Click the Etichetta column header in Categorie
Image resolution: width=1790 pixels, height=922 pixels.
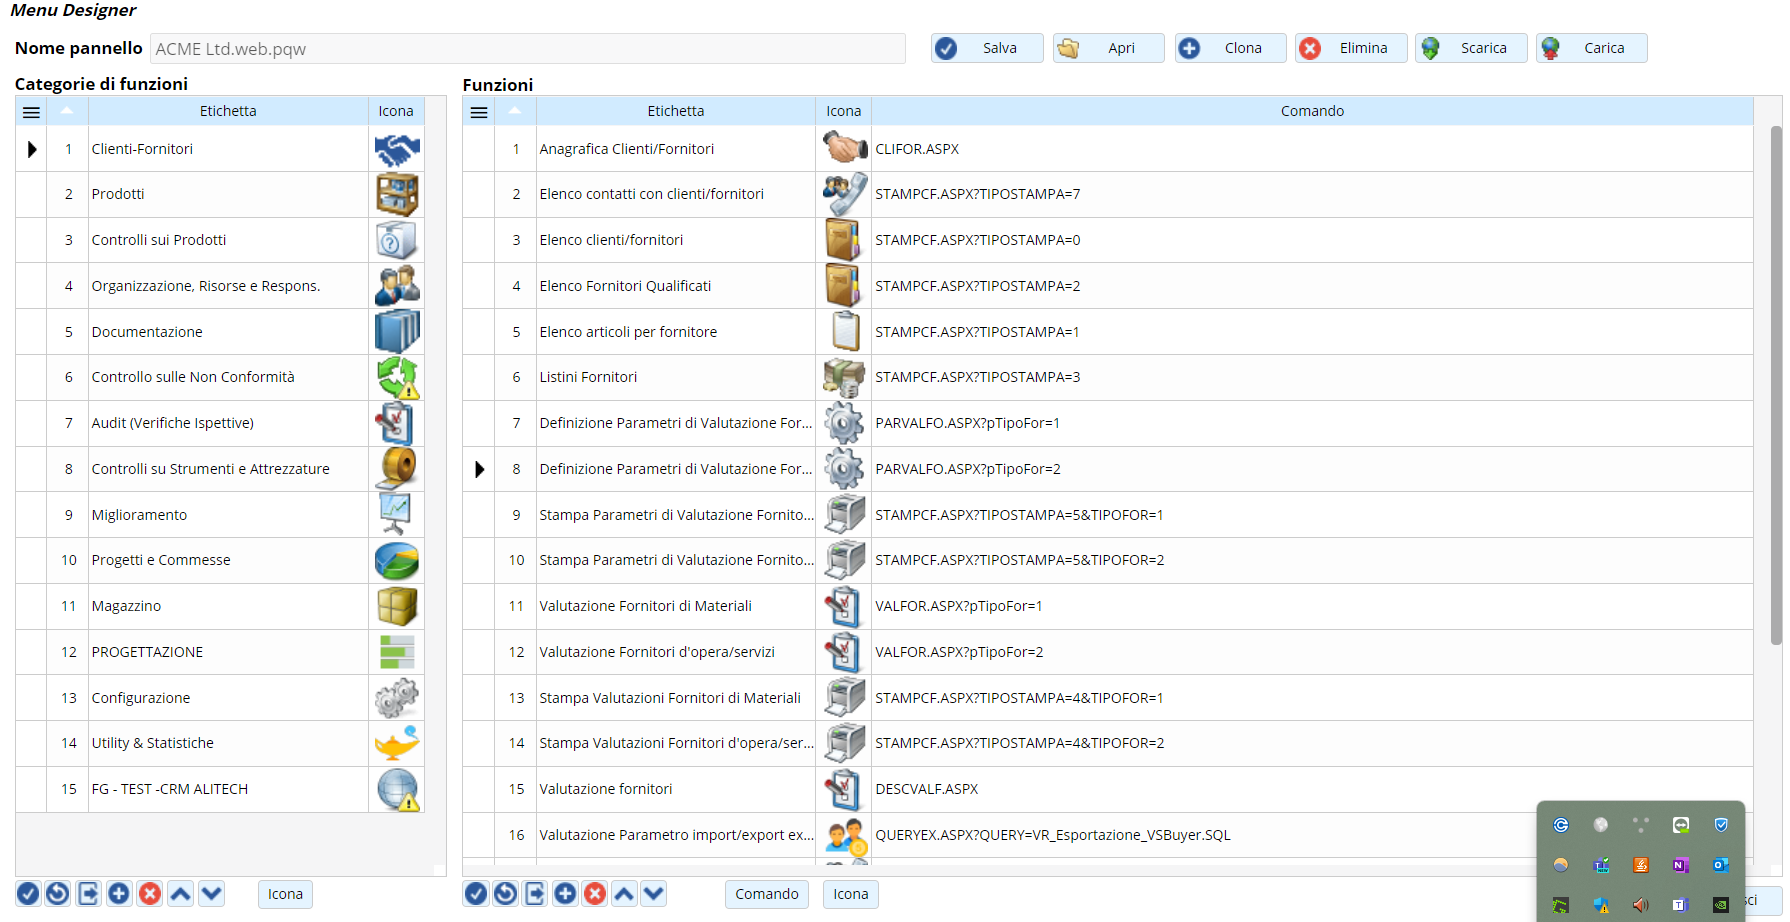228,111
